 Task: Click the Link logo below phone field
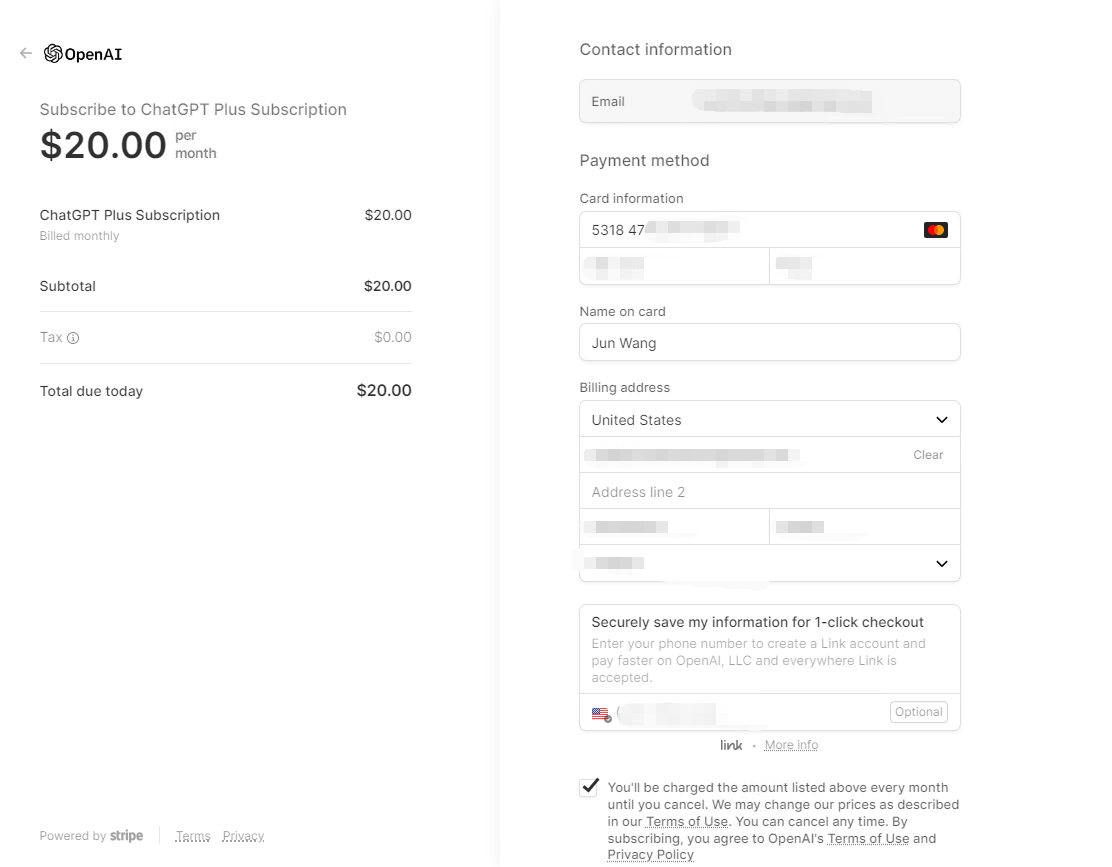pos(731,745)
